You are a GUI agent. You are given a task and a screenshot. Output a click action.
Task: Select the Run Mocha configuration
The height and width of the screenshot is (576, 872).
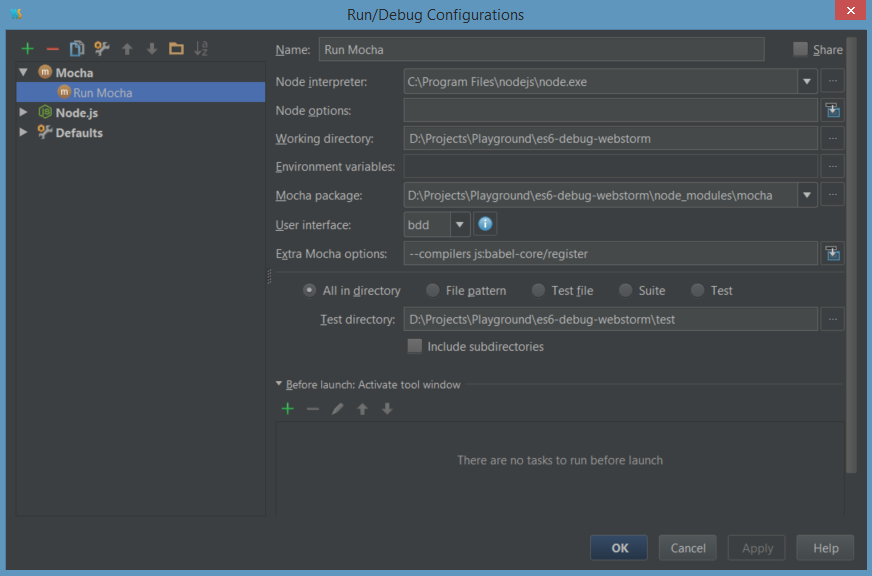coord(141,92)
